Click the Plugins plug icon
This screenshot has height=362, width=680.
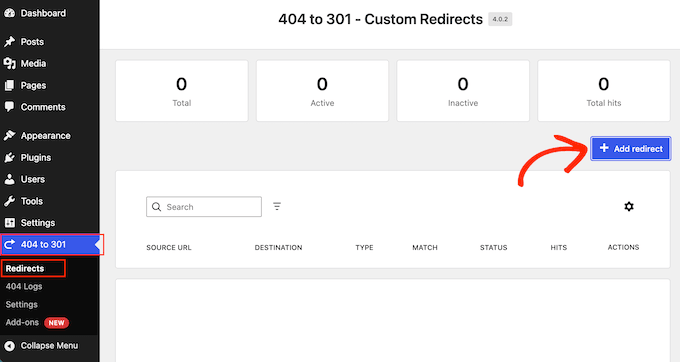[x=9, y=157]
